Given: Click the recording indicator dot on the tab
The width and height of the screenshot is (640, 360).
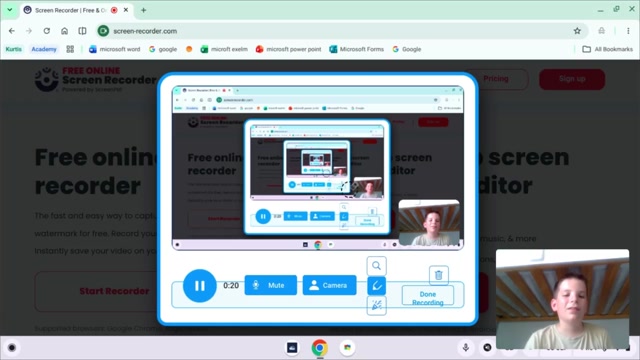Looking at the screenshot, I should click(x=114, y=10).
